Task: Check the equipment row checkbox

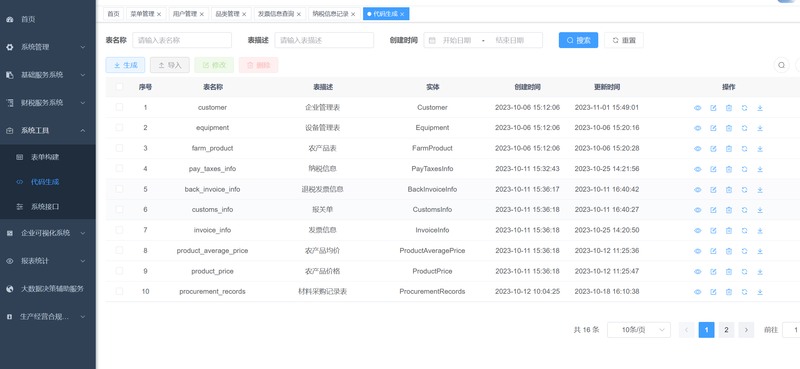Action: (x=119, y=128)
